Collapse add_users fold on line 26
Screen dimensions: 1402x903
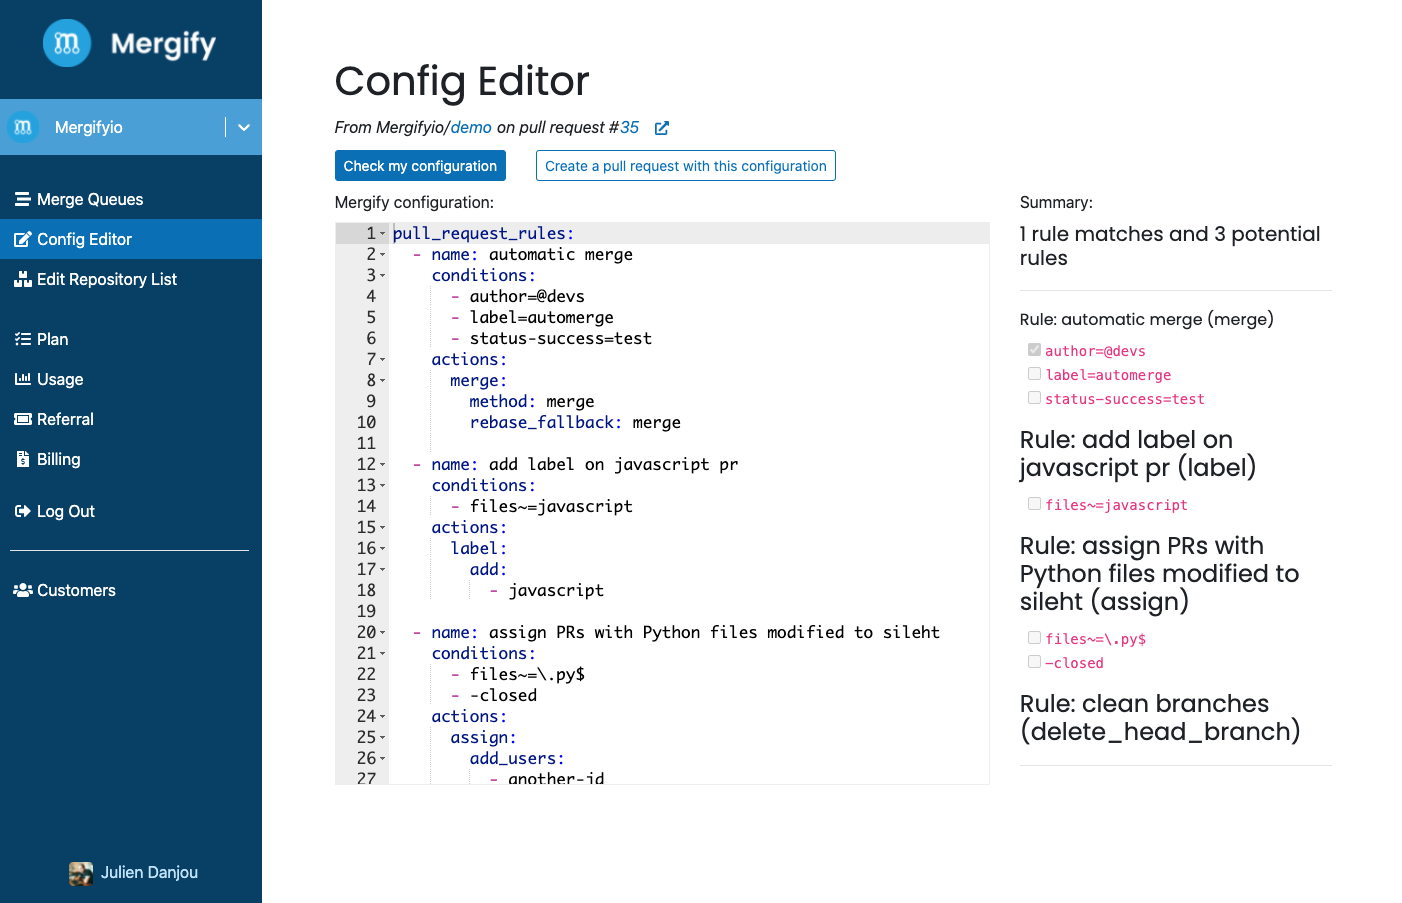point(383,758)
